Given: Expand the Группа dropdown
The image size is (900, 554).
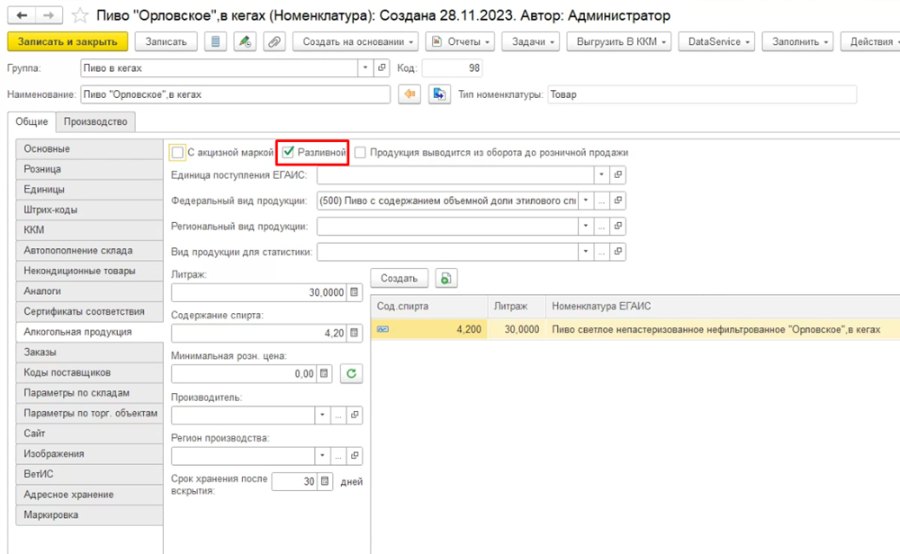Looking at the screenshot, I should 366,68.
